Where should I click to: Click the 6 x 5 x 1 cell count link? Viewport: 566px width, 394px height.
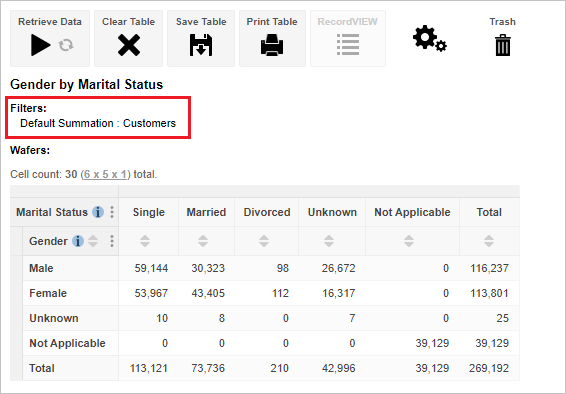coord(105,175)
